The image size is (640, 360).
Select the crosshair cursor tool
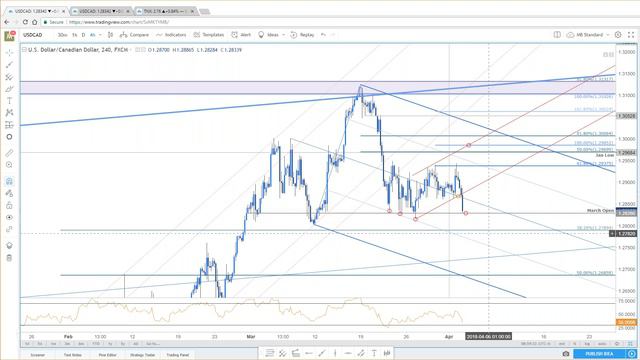tap(9, 53)
